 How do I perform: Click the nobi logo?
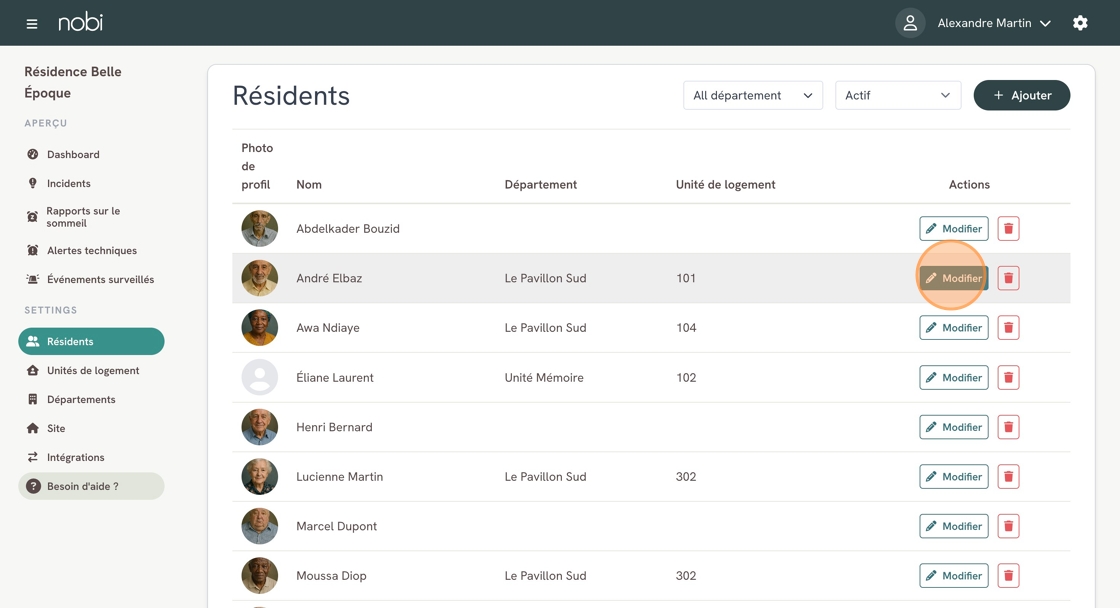pos(80,22)
